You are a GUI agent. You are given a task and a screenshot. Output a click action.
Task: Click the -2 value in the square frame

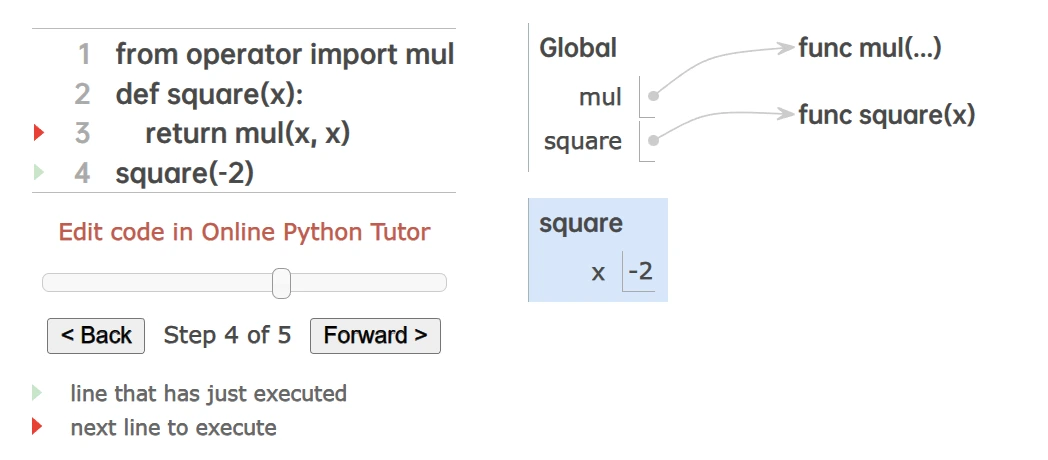pos(640,271)
